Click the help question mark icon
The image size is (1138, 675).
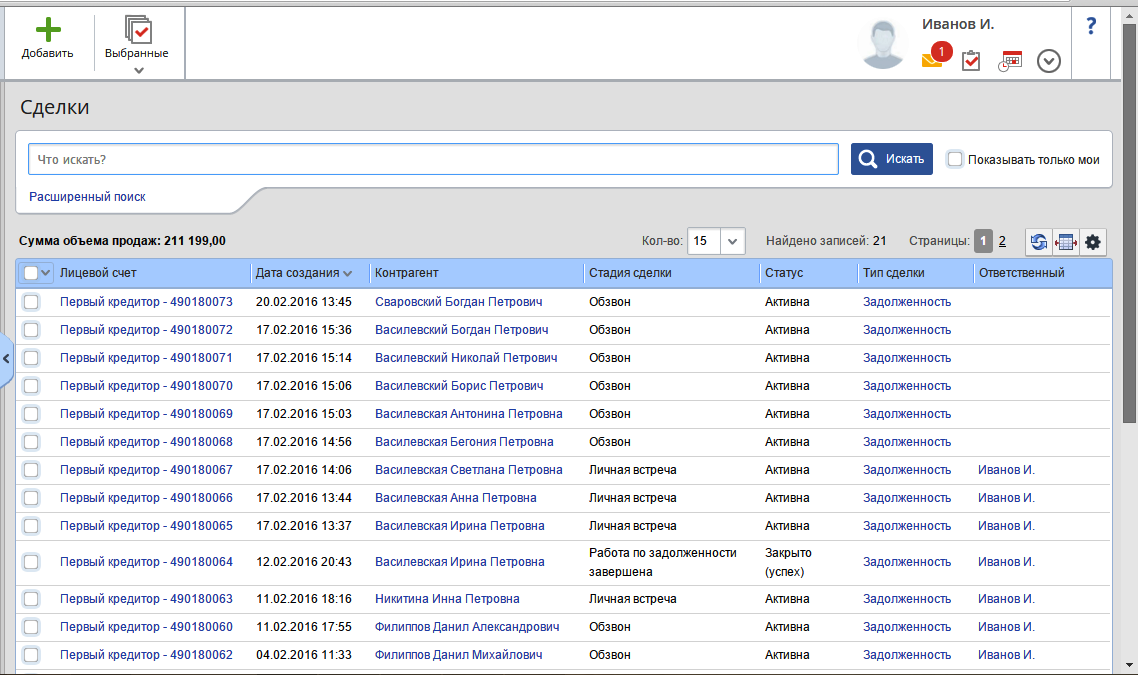[x=1091, y=27]
